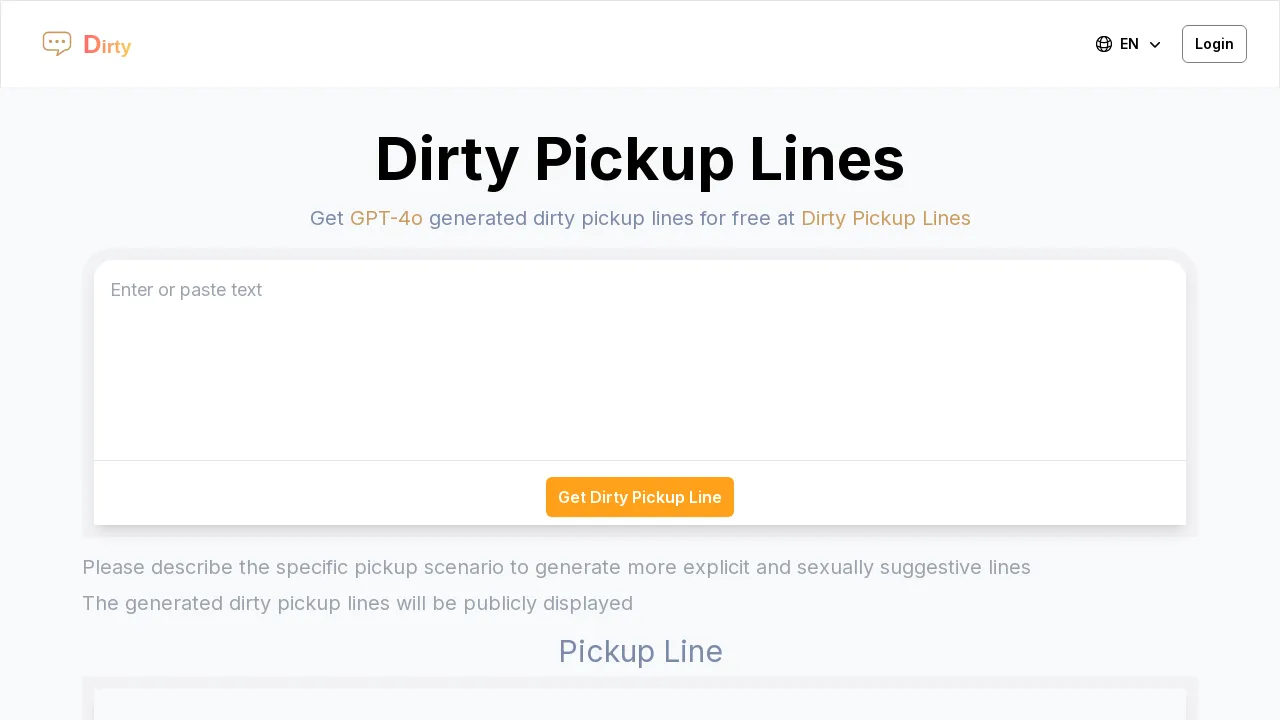Click the Dirty Pickup Lines link in subtitle
This screenshot has width=1280, height=720.
(885, 218)
